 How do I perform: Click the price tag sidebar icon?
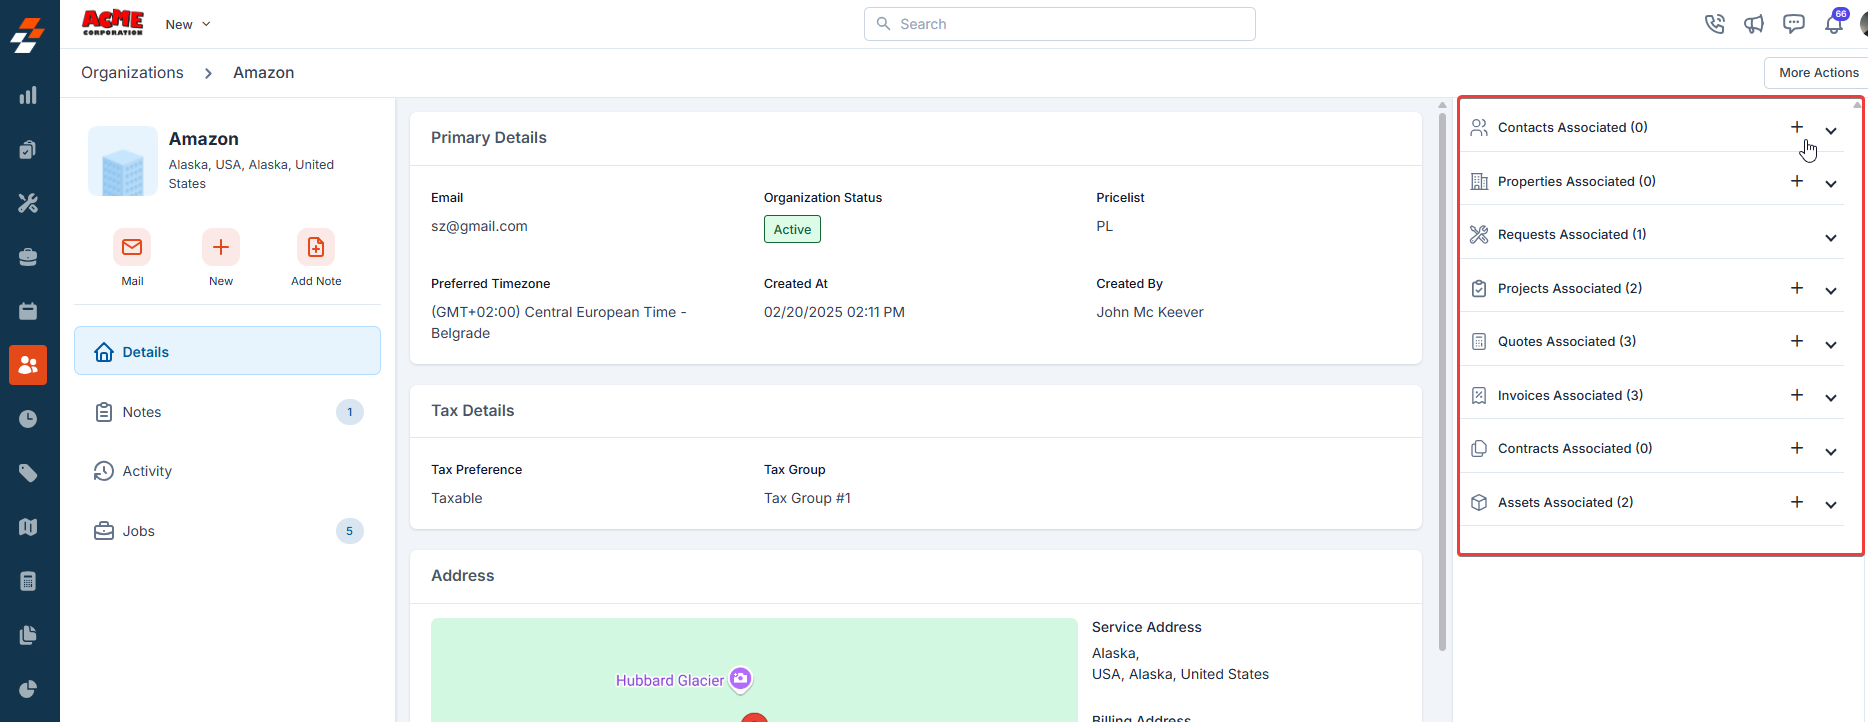click(28, 473)
